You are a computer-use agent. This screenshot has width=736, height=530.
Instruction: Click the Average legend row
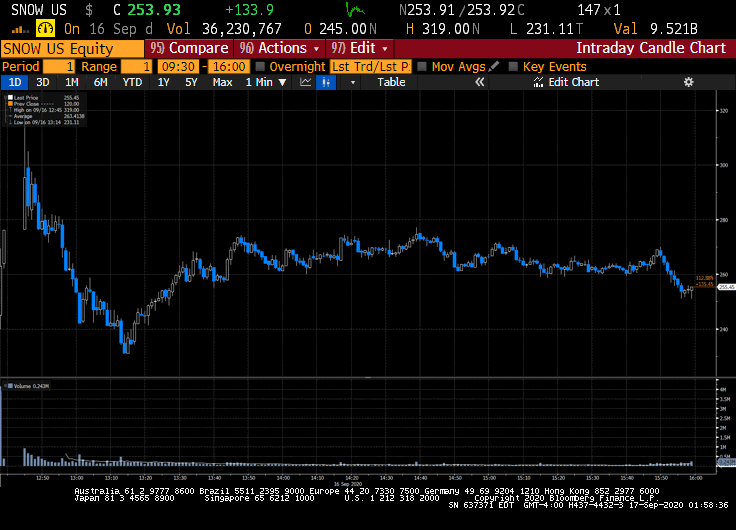(x=49, y=116)
